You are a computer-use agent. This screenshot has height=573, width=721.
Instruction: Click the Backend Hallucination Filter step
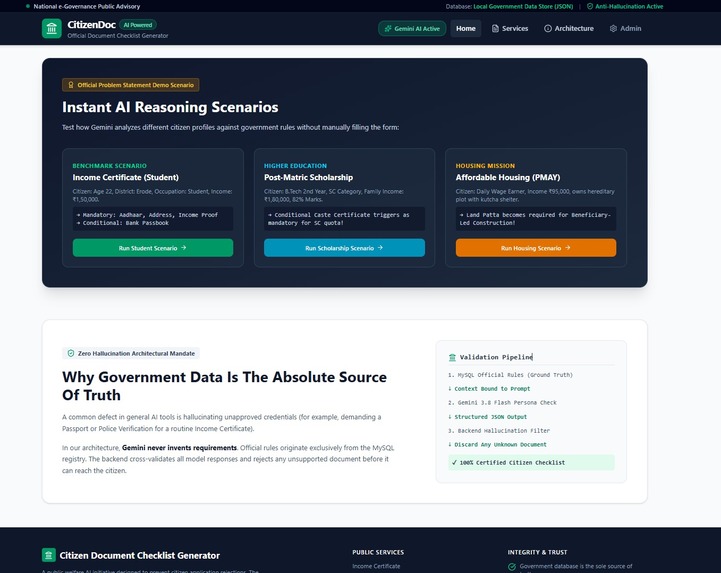pos(499,431)
